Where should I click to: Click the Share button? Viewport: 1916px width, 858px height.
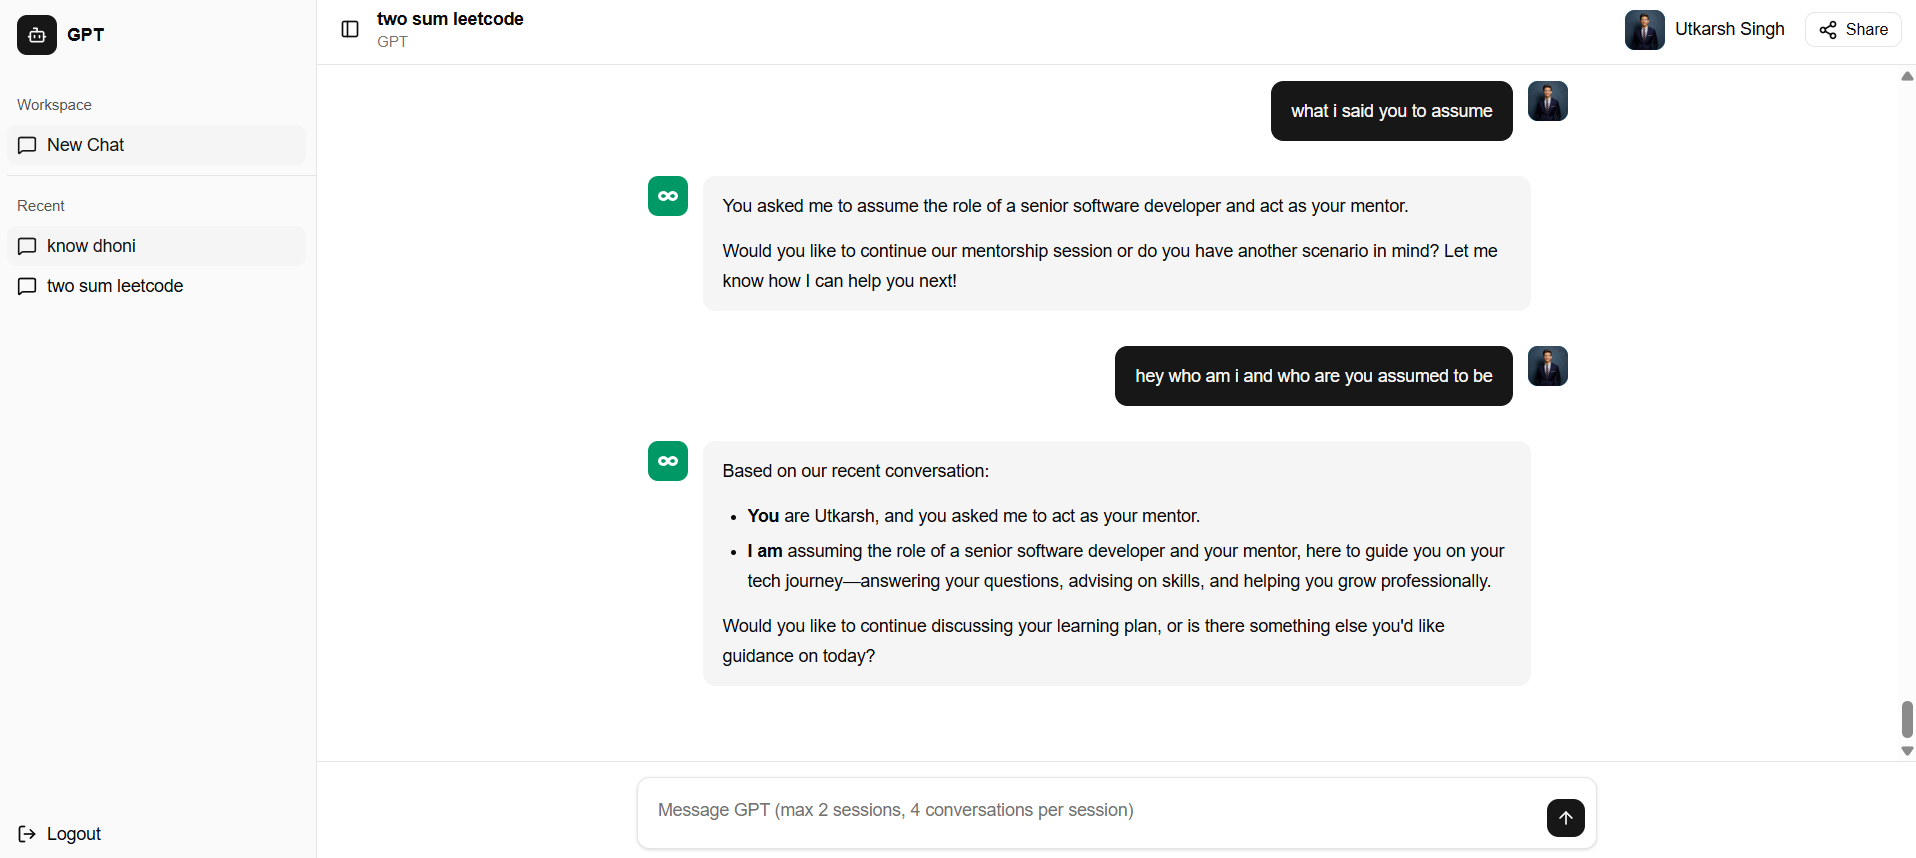pos(1853,30)
